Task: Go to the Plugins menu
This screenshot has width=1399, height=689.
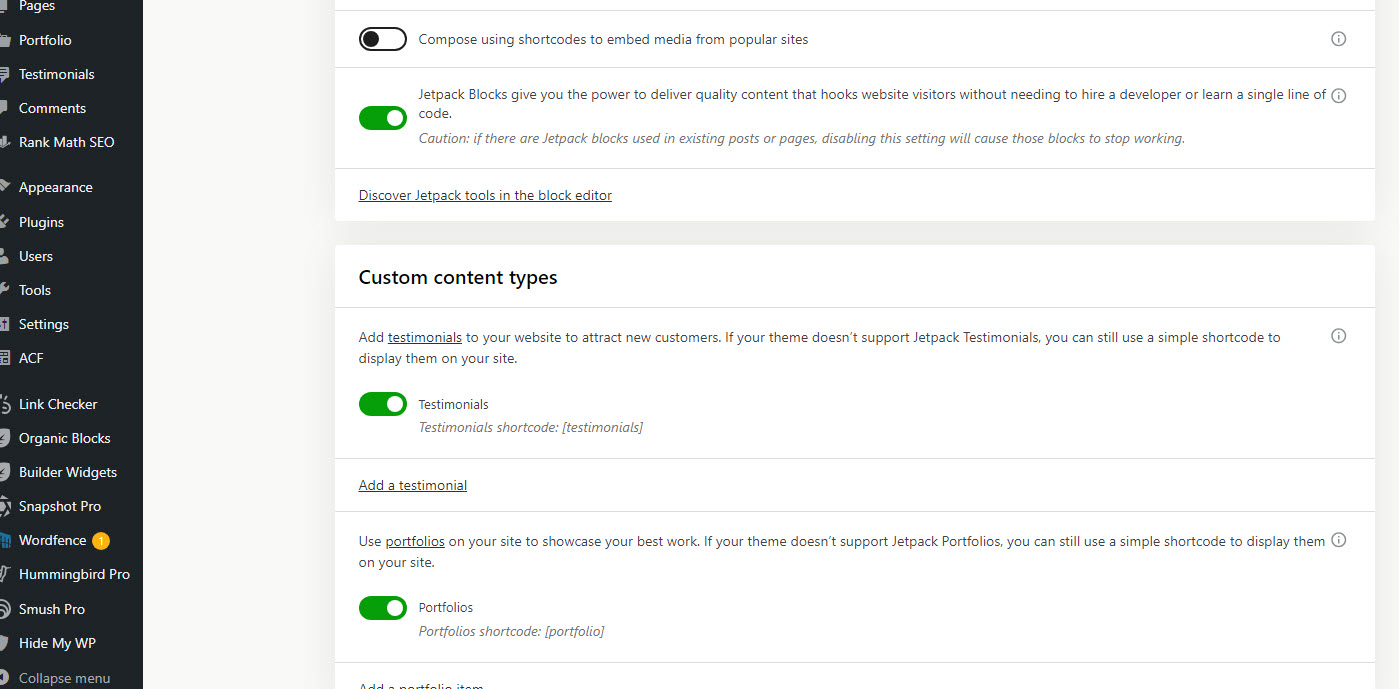Action: click(x=41, y=222)
